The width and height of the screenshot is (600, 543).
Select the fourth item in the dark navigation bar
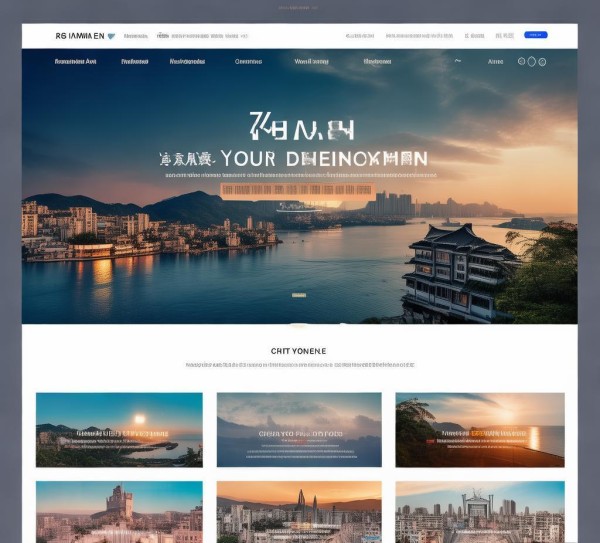248,61
